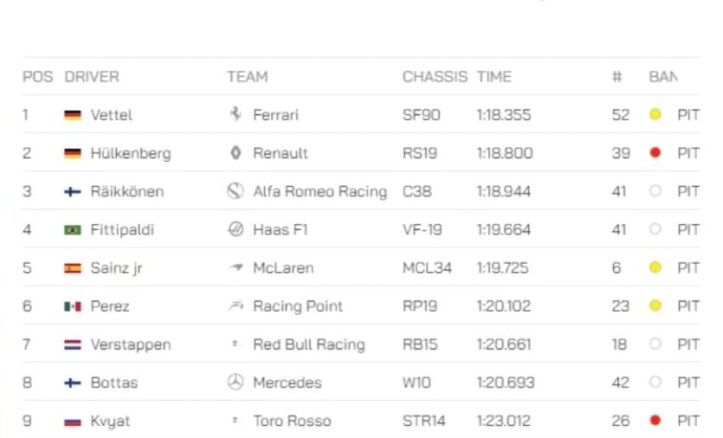Screen dimensions: 723x438
Task: Click the Alfa Romeo Racing logo icon
Action: click(x=236, y=191)
